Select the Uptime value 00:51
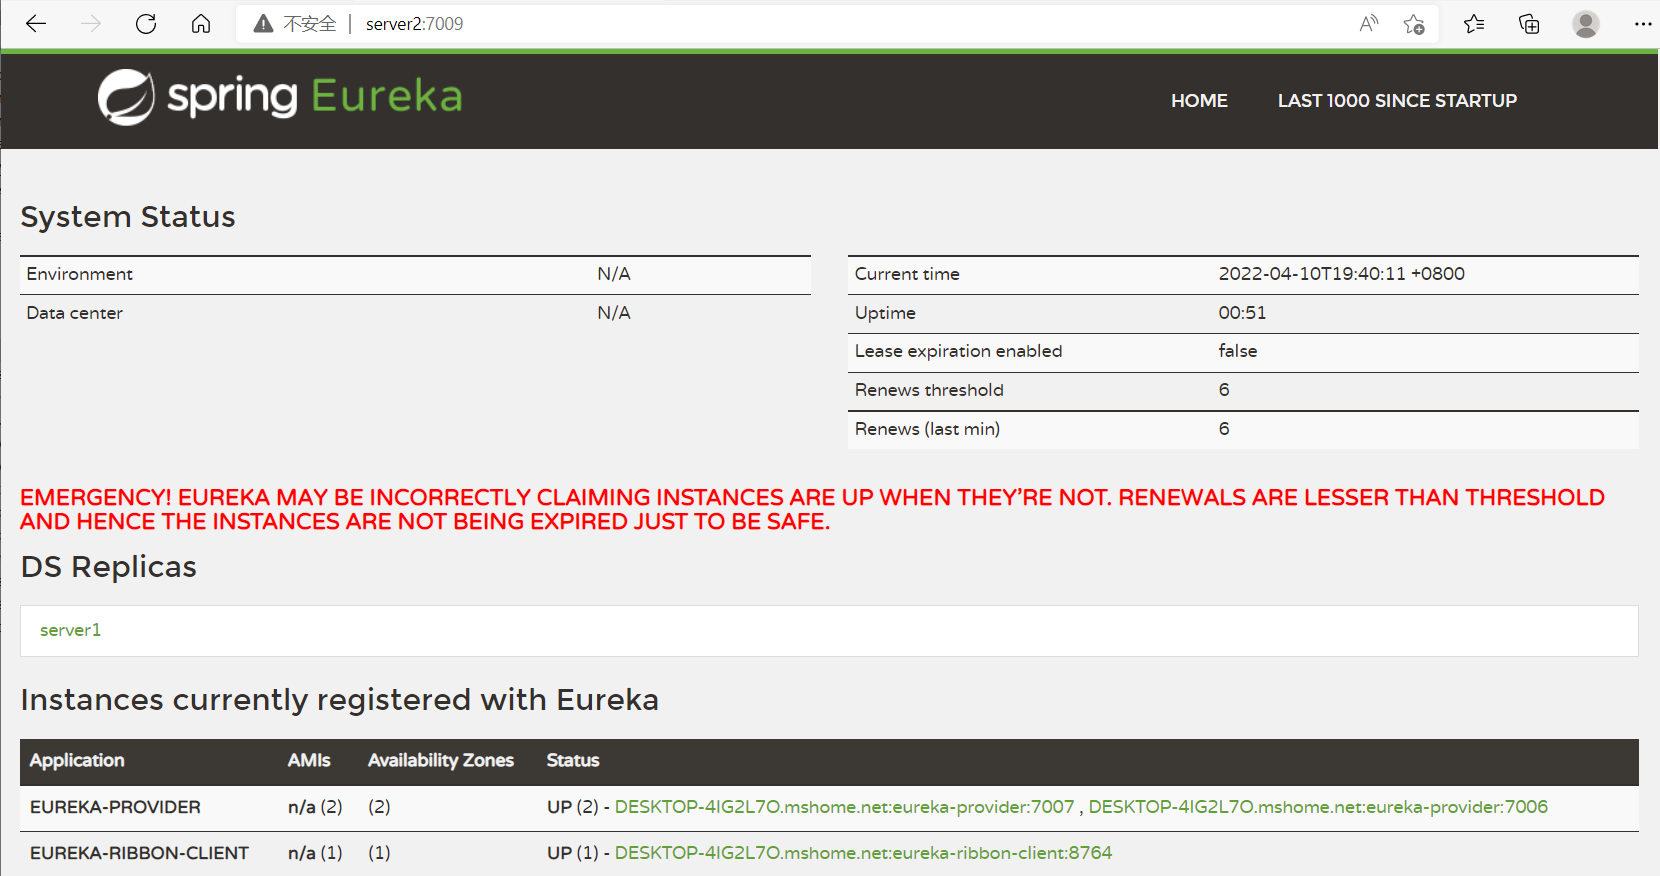Viewport: 1660px width, 876px height. (x=1242, y=313)
